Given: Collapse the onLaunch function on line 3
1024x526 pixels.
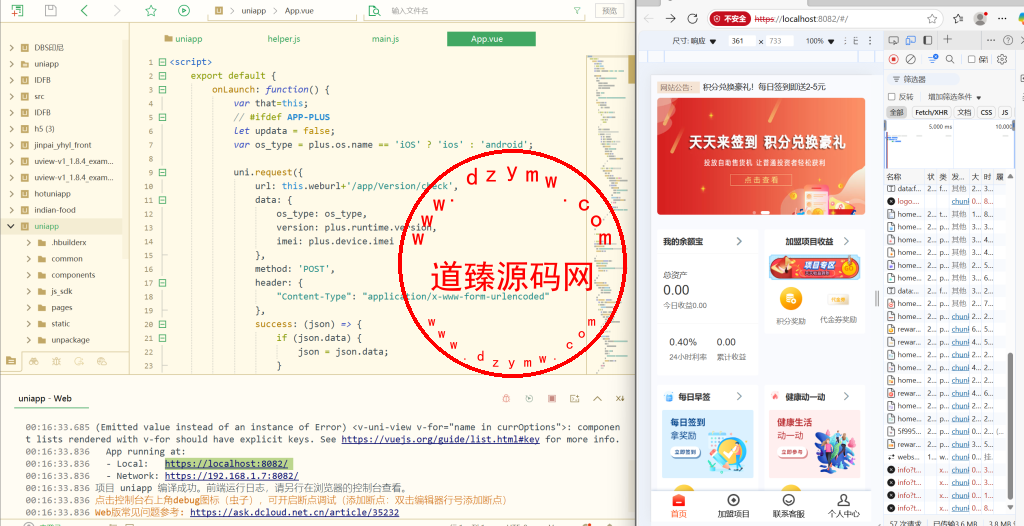Looking at the screenshot, I should 162,90.
